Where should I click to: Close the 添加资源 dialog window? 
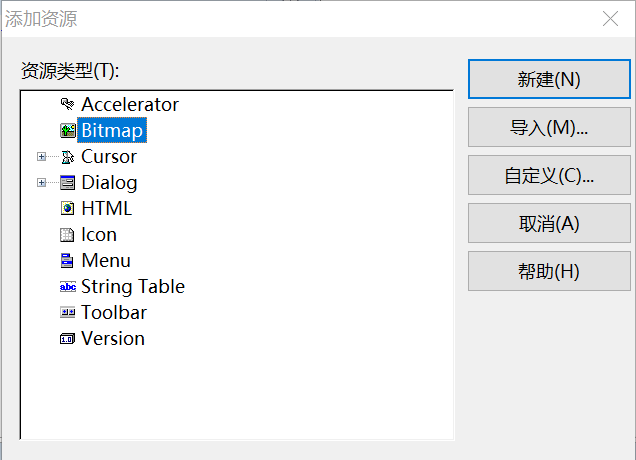(x=609, y=18)
